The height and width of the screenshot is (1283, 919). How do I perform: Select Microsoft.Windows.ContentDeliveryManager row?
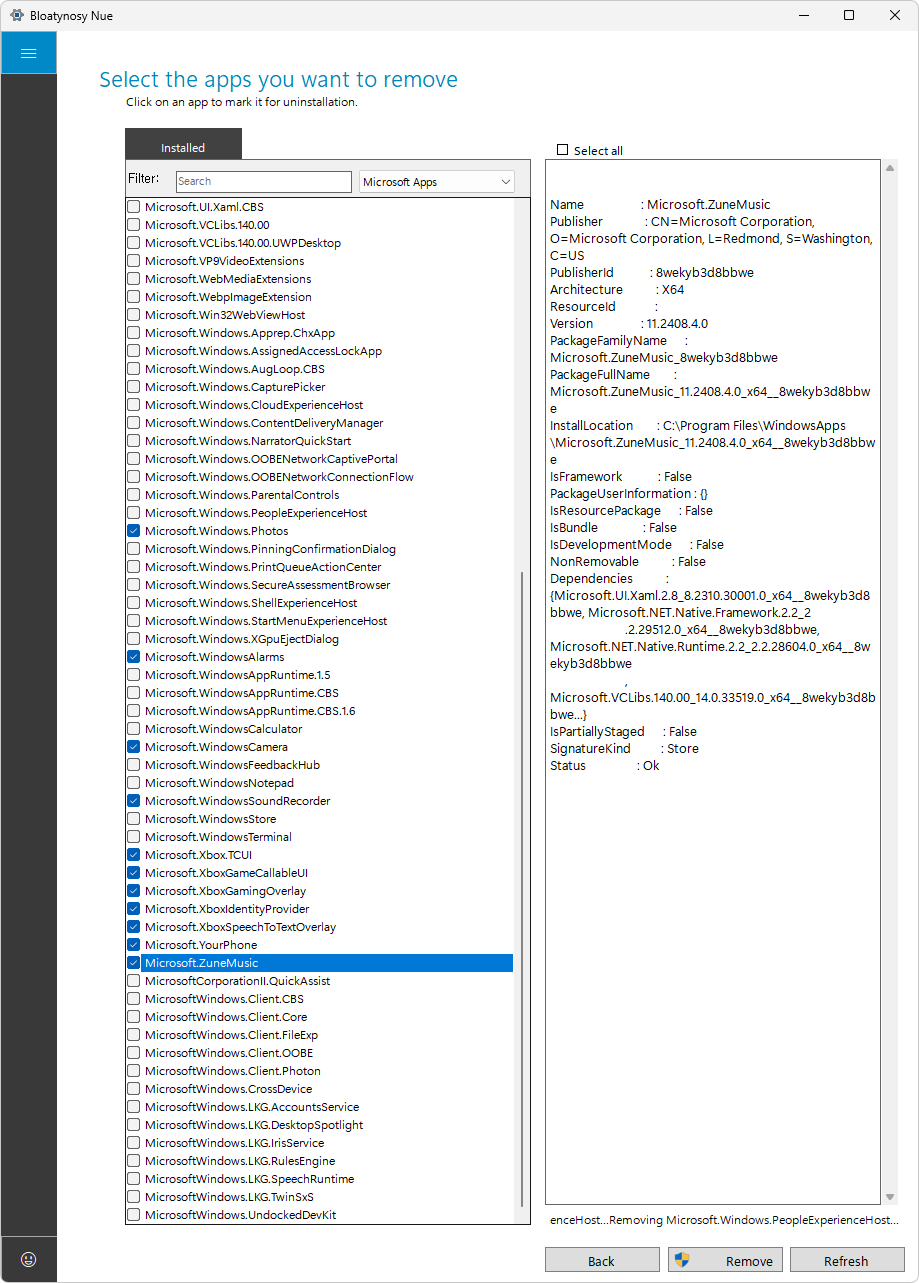(x=319, y=423)
